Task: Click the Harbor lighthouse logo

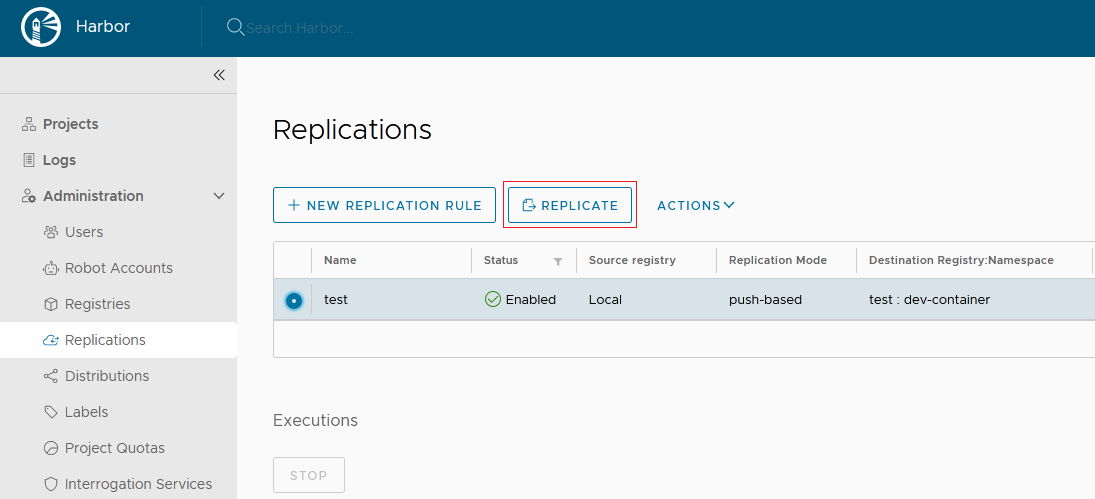Action: pyautogui.click(x=41, y=27)
